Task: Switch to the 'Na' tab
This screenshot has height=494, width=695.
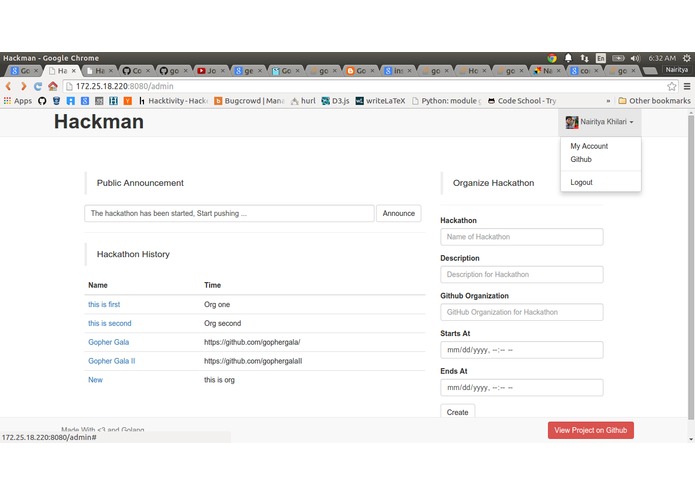Action: click(x=546, y=70)
